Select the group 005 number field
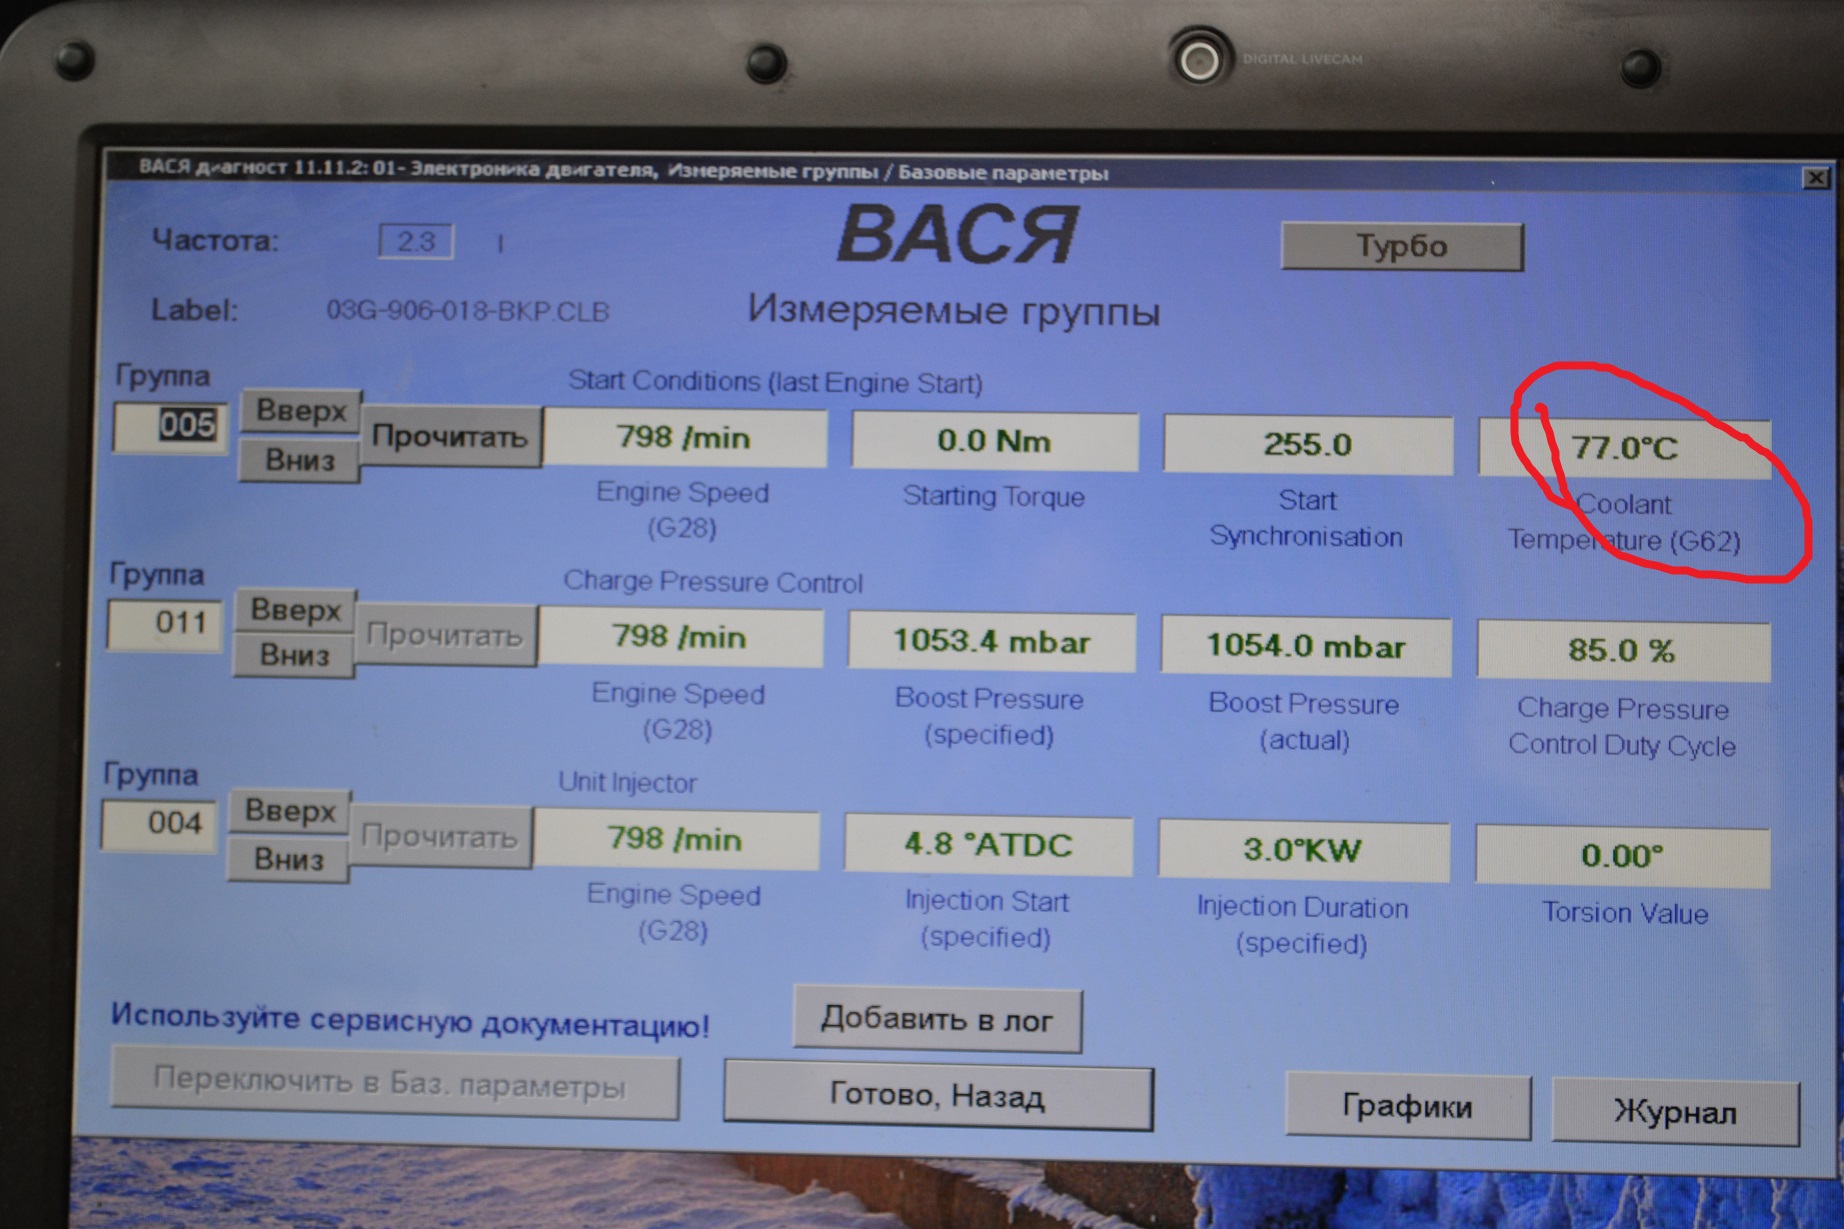1844x1229 pixels. click(171, 427)
